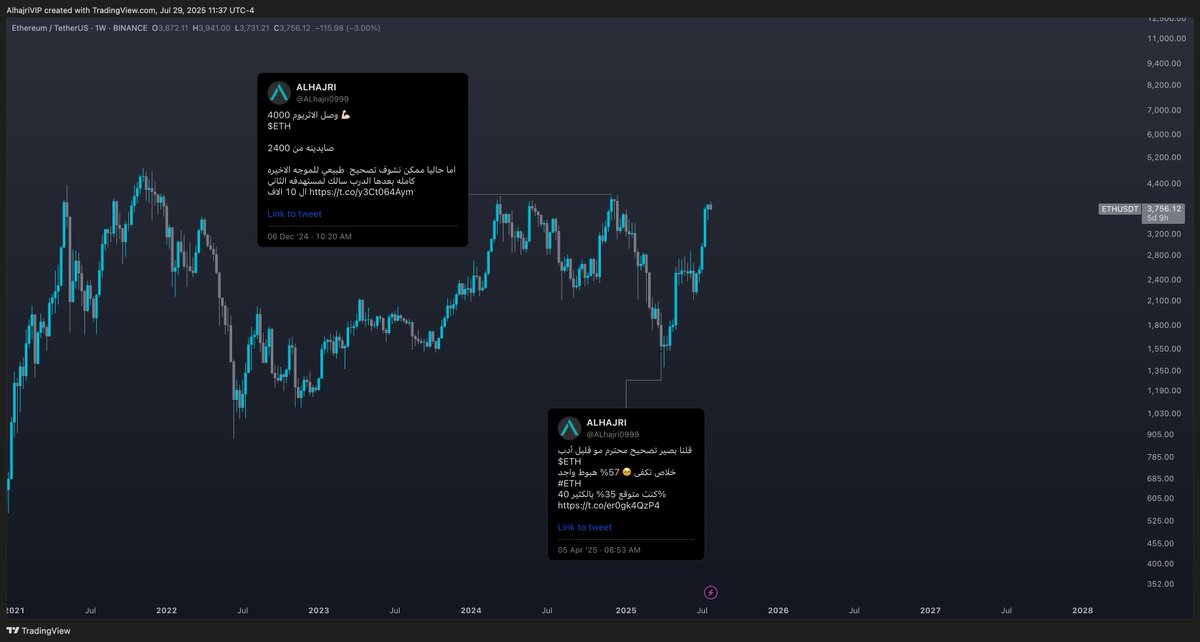Open Link to tweet in the 05 Apr '25 card
1200x642 pixels.
(585, 527)
